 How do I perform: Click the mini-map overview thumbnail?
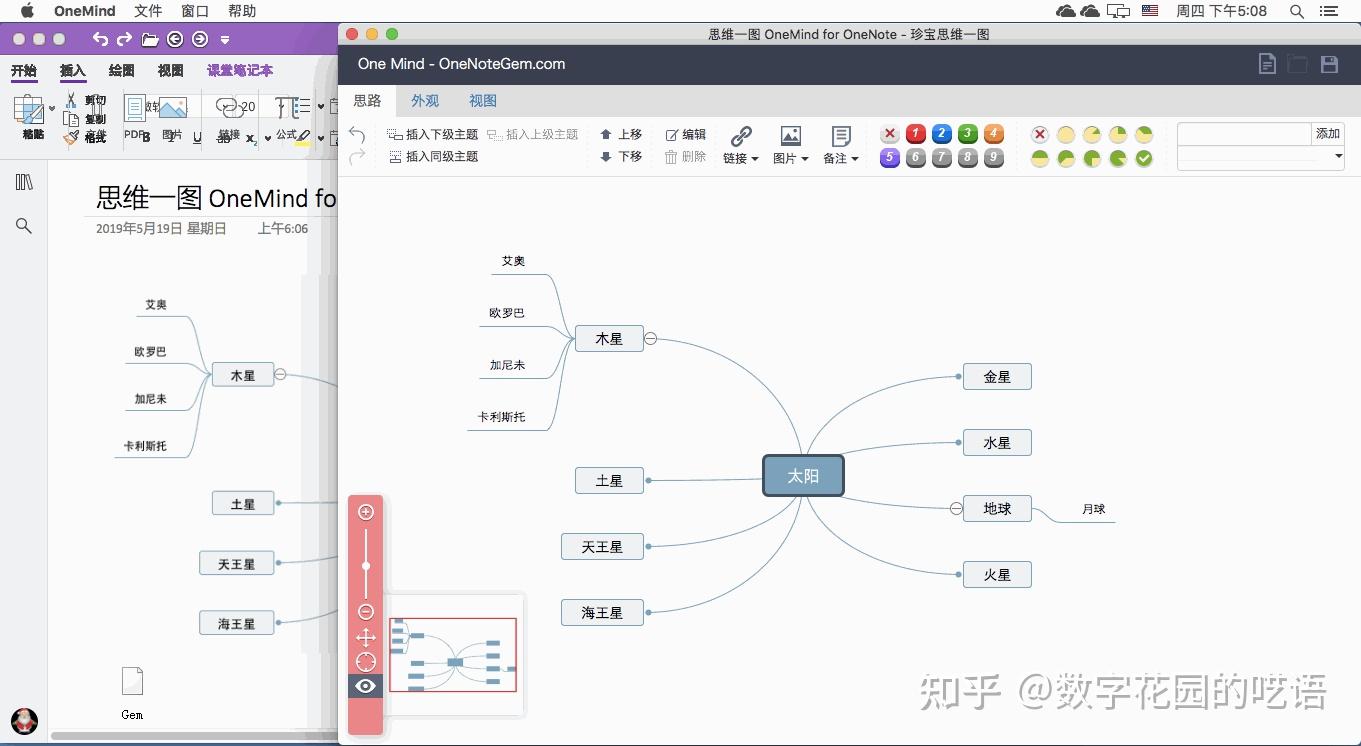452,655
